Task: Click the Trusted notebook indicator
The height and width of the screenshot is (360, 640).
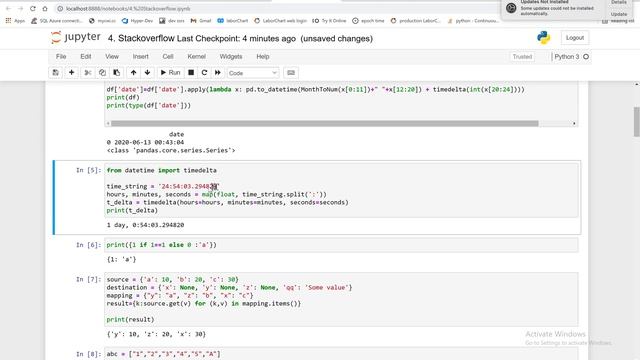Action: click(x=522, y=57)
